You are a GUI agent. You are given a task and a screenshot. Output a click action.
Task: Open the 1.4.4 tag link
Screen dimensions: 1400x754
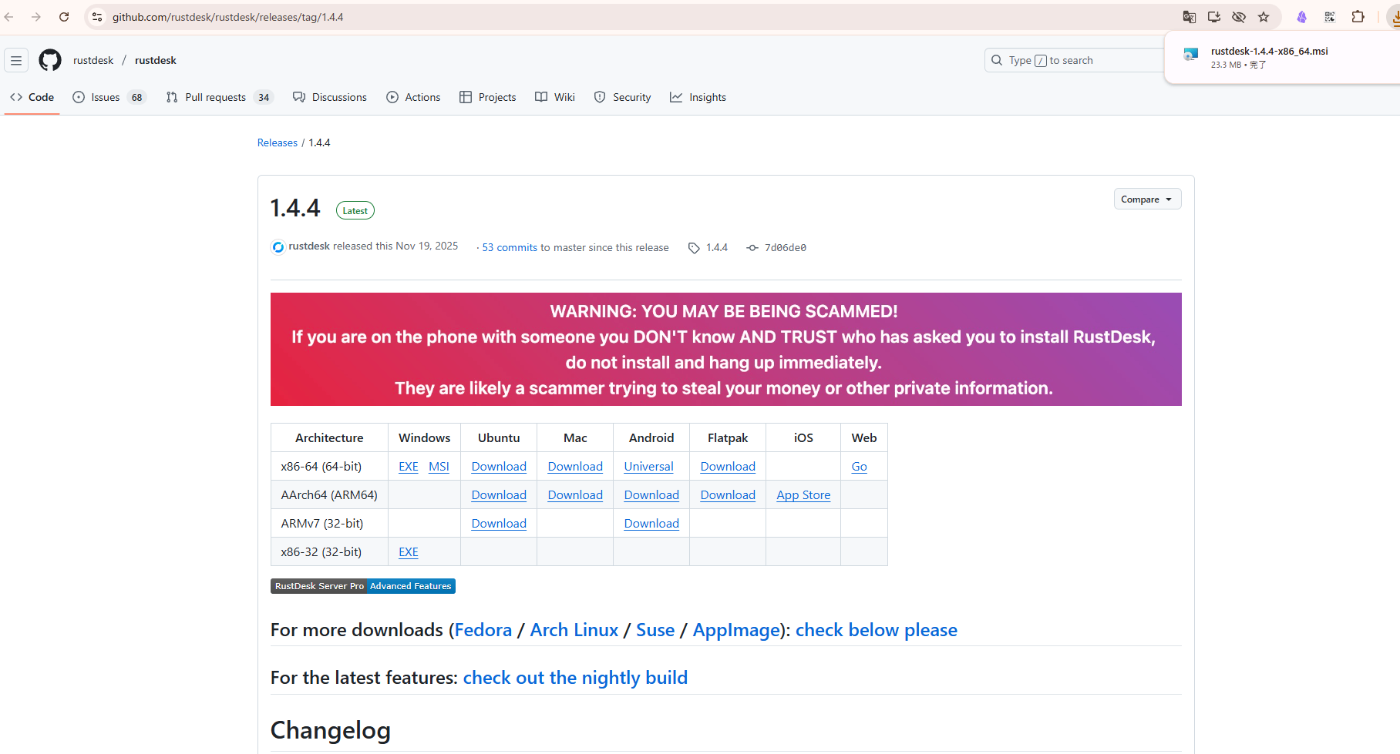717,247
